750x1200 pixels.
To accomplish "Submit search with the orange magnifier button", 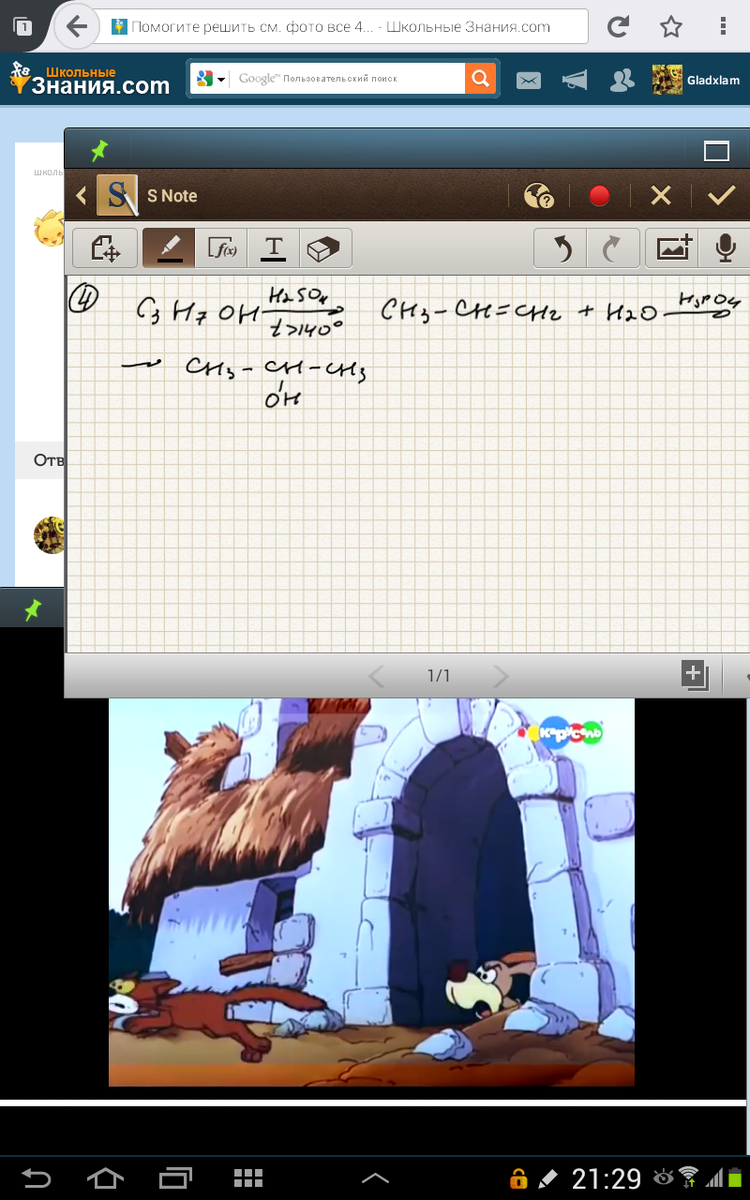I will click(x=480, y=79).
